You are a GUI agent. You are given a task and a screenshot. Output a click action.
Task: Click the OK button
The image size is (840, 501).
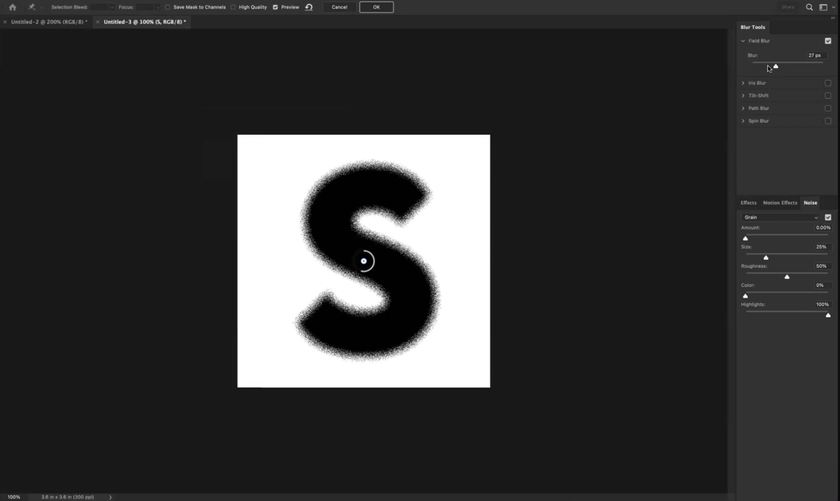click(x=376, y=7)
